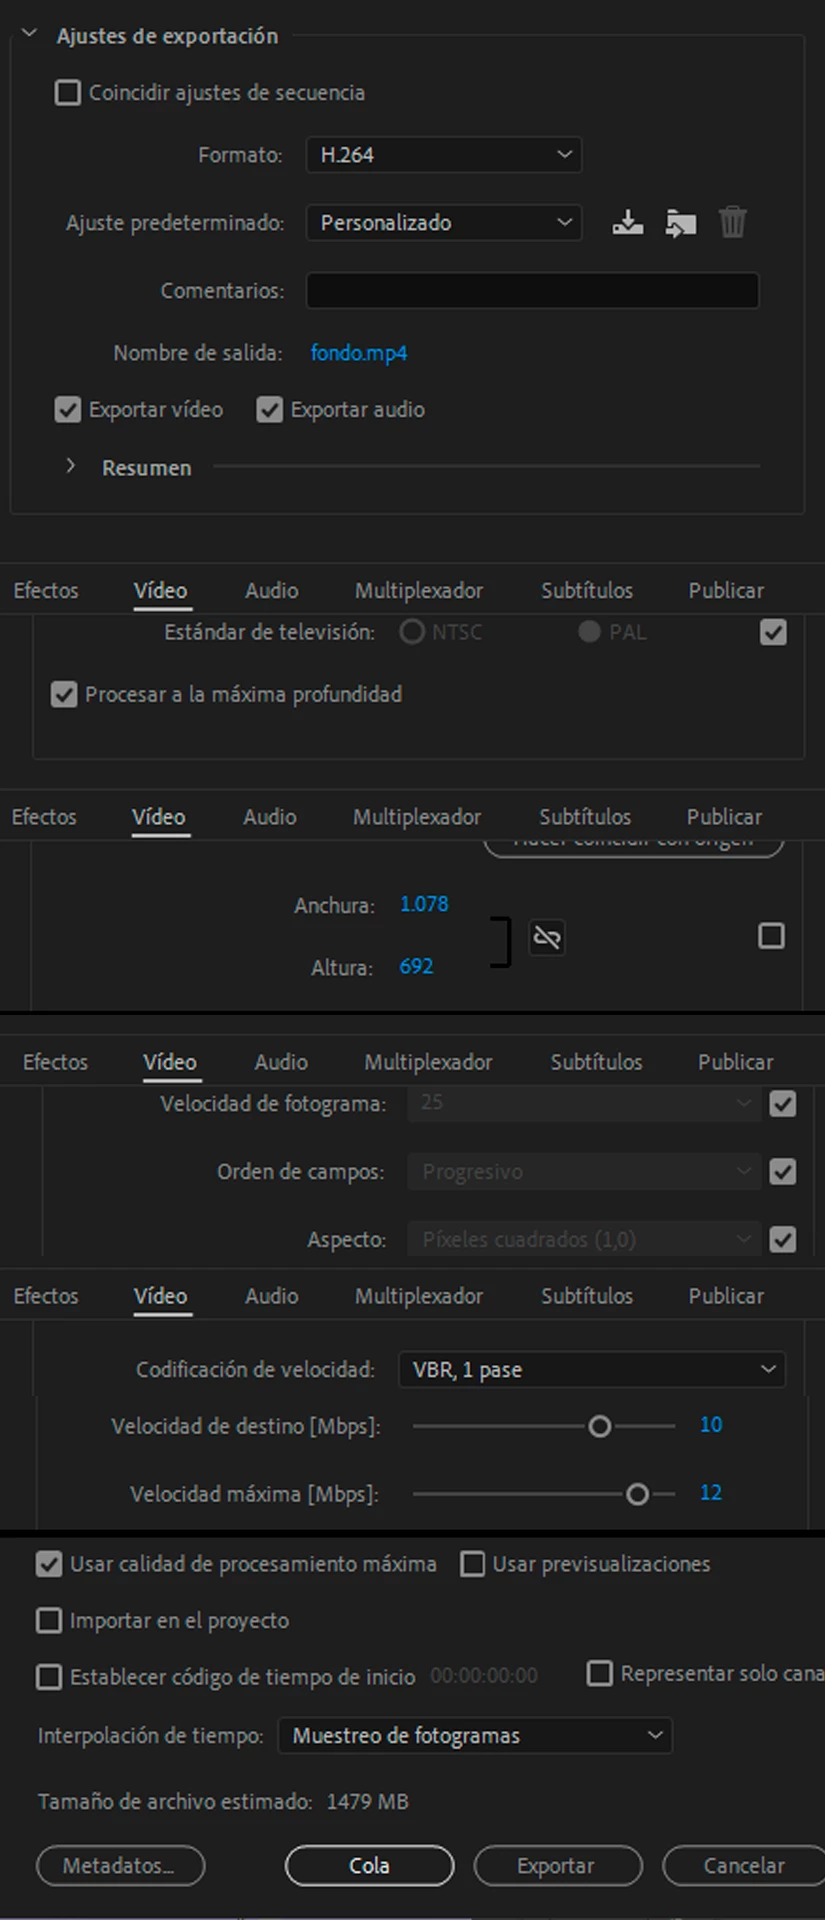Disable Usar calidad de procesamiento máxima
825x1920 pixels.
click(49, 1564)
